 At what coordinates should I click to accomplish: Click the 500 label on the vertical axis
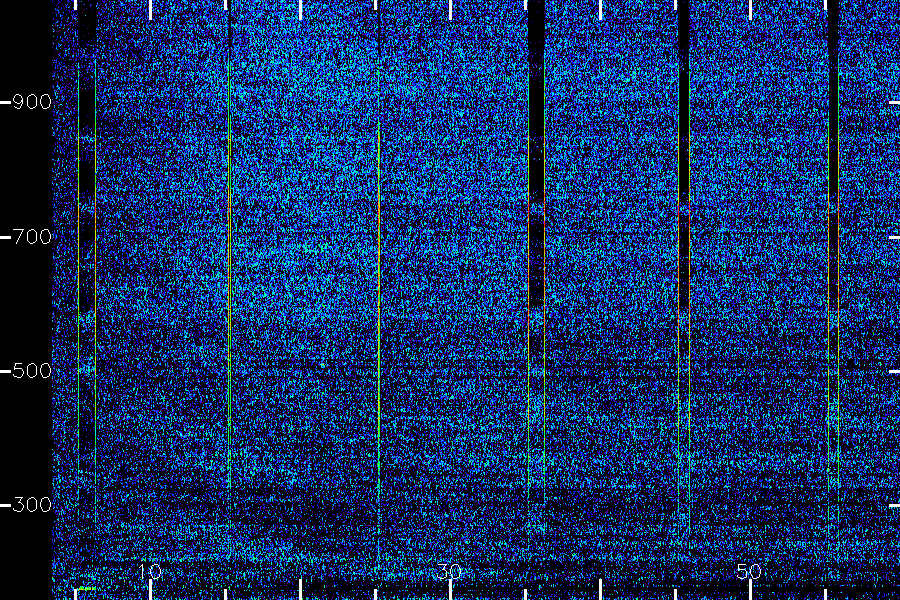(x=32, y=371)
